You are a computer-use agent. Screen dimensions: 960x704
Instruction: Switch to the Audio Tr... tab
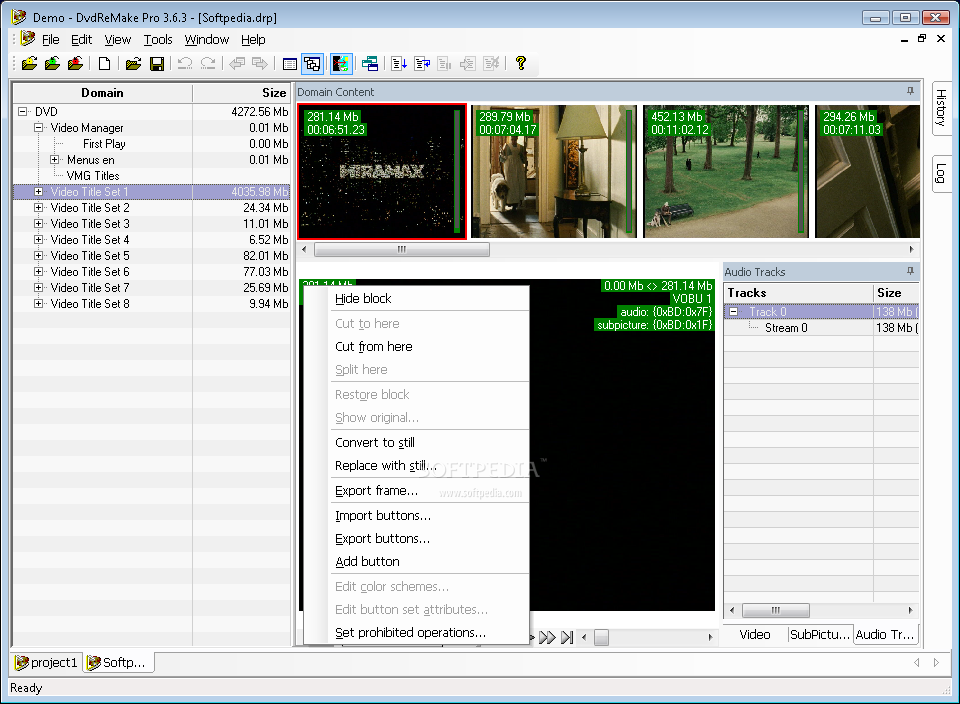coord(885,635)
